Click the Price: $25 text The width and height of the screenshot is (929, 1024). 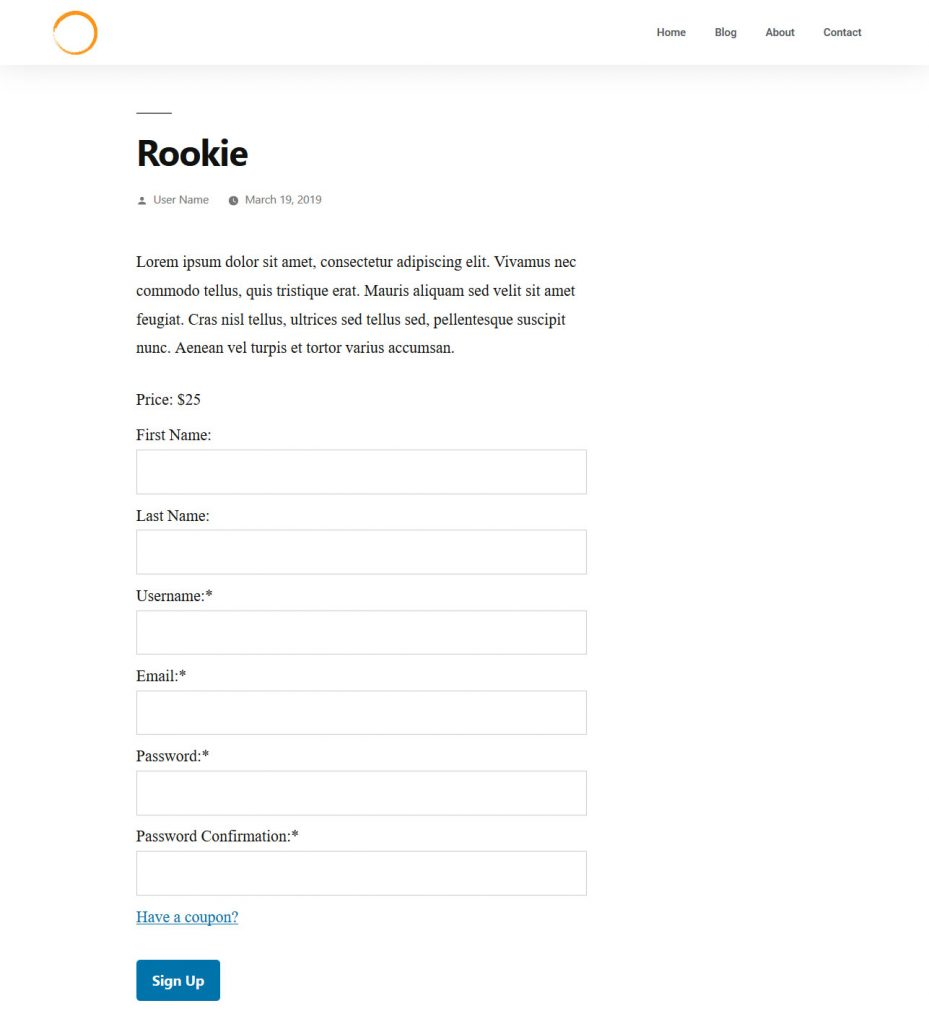coord(168,400)
